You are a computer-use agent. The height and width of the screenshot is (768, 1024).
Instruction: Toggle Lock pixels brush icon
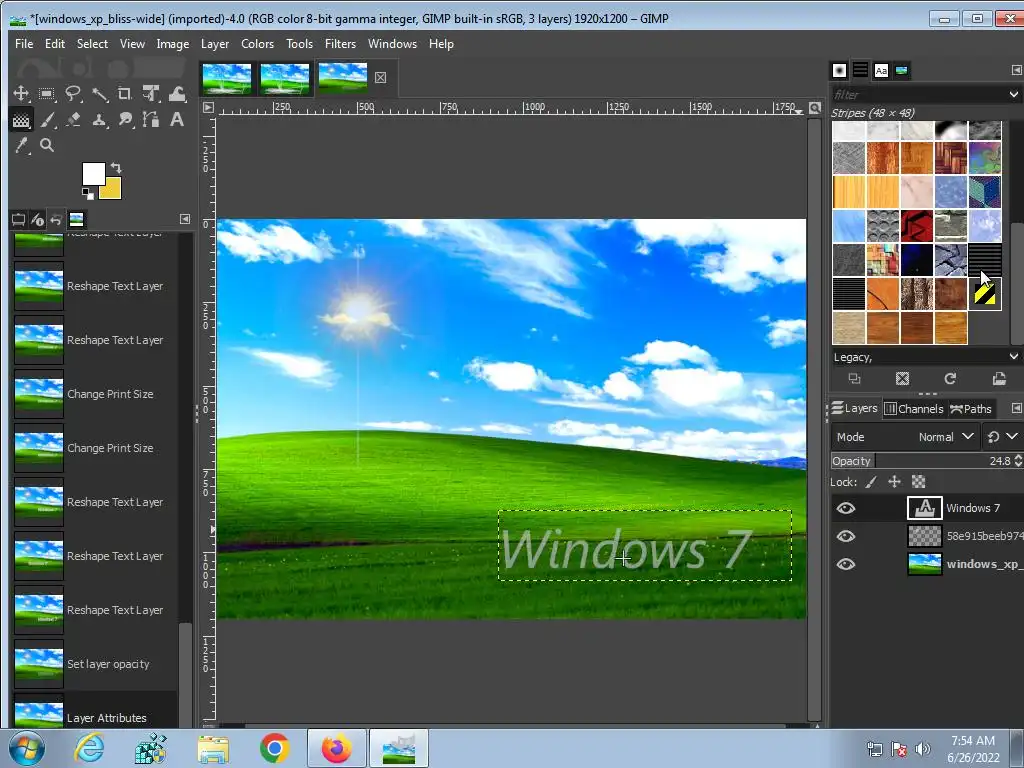(x=871, y=482)
